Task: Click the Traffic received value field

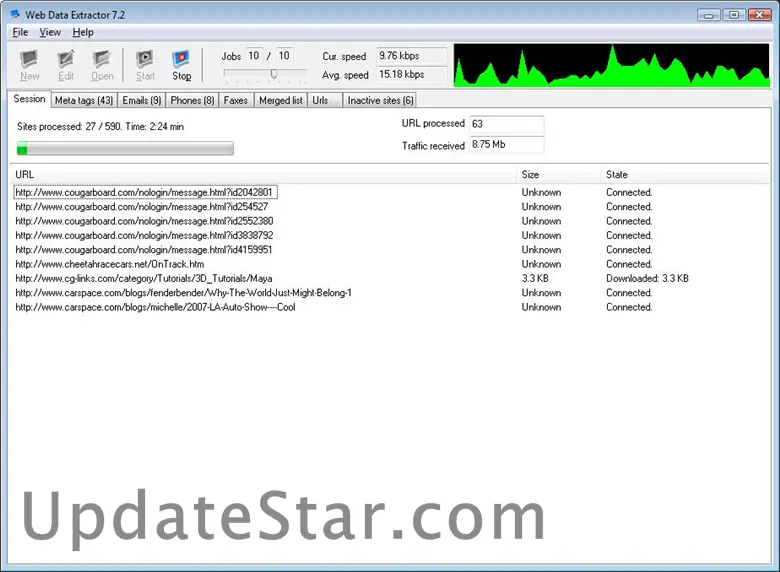Action: [x=506, y=145]
